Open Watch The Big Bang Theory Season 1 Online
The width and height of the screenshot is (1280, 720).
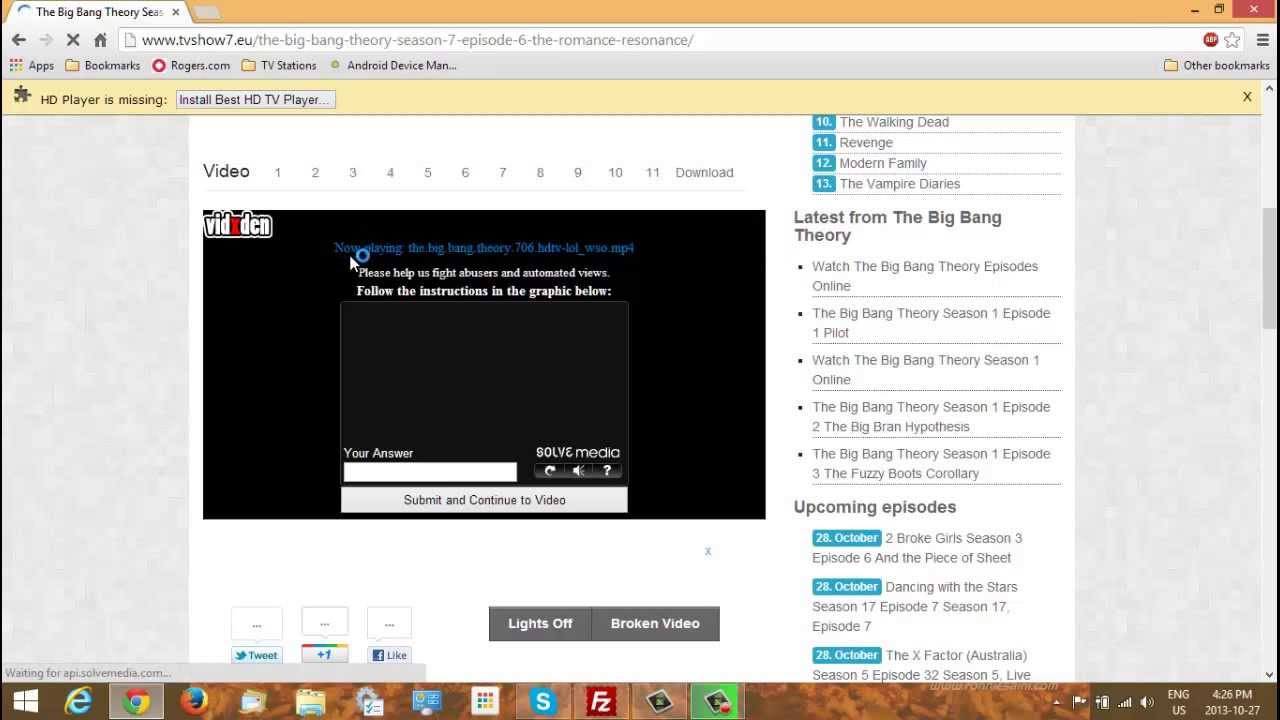[x=925, y=370]
